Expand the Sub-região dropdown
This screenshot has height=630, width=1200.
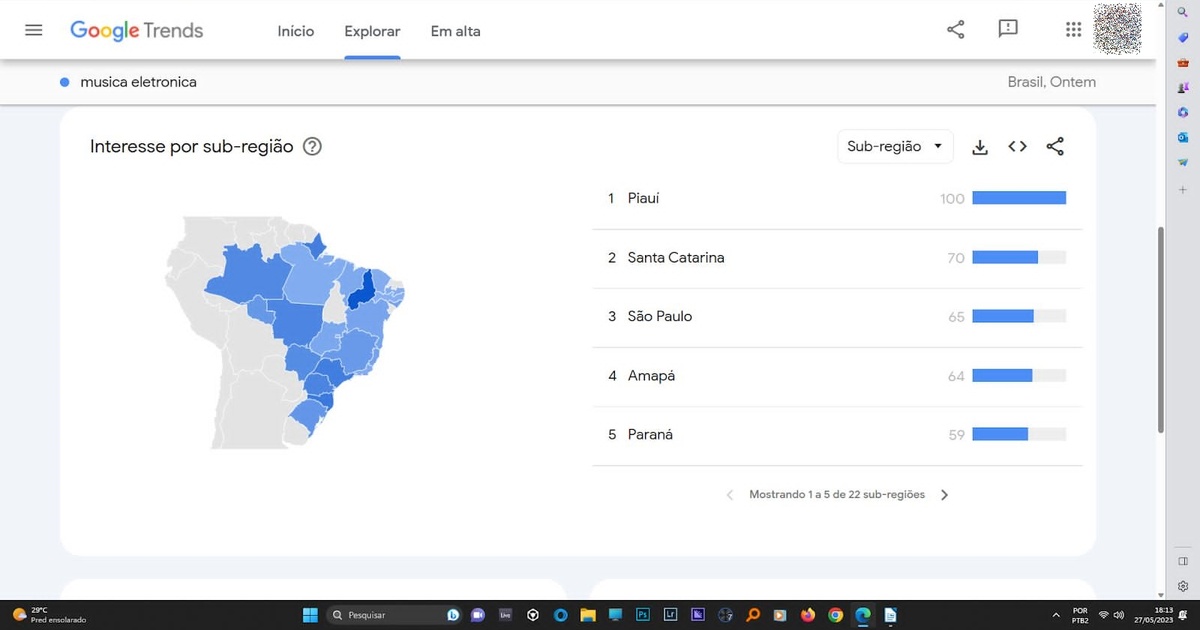click(x=895, y=147)
